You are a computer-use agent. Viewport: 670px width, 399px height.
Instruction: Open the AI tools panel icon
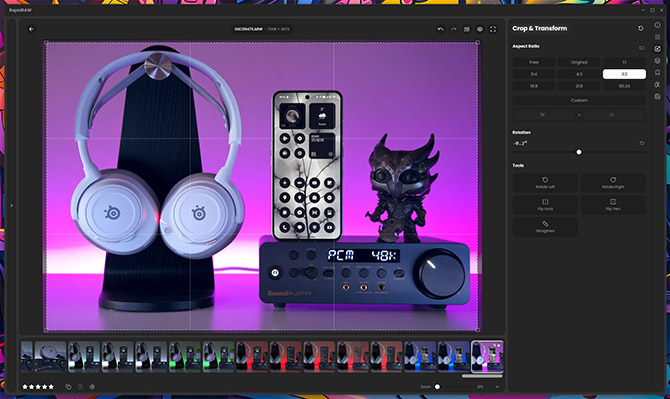coord(657,85)
